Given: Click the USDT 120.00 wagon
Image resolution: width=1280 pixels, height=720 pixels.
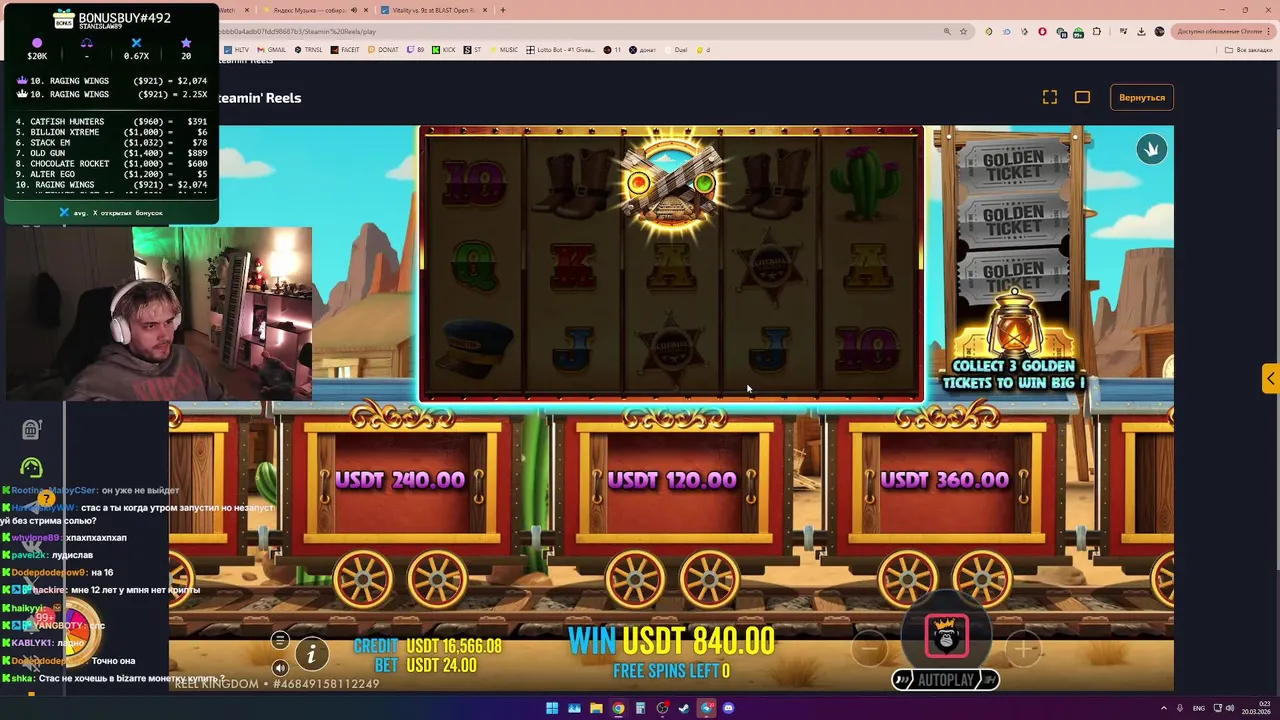Looking at the screenshot, I should pos(672,480).
